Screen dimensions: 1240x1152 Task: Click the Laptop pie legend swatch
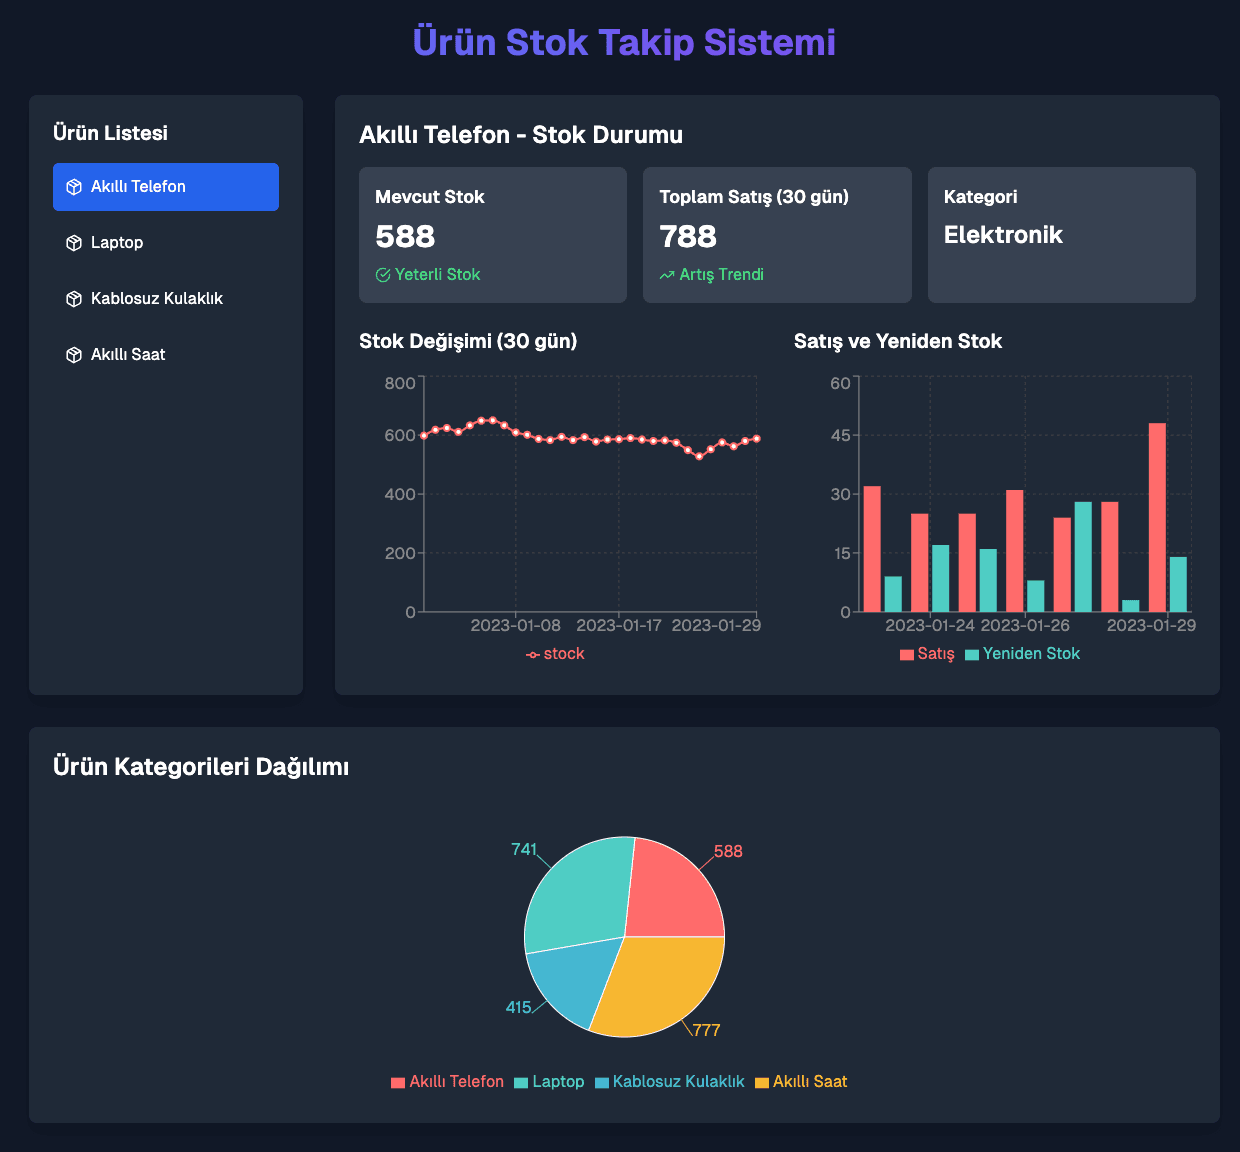[521, 1083]
